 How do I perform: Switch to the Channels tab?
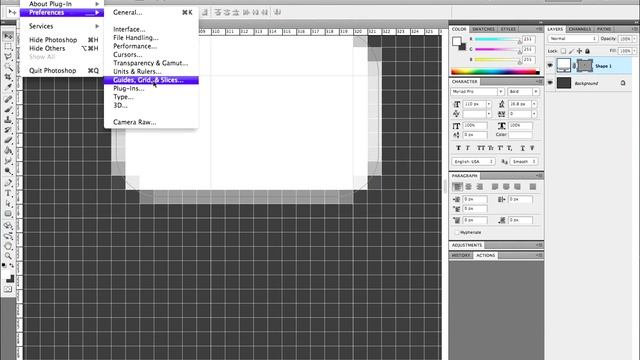tap(580, 29)
